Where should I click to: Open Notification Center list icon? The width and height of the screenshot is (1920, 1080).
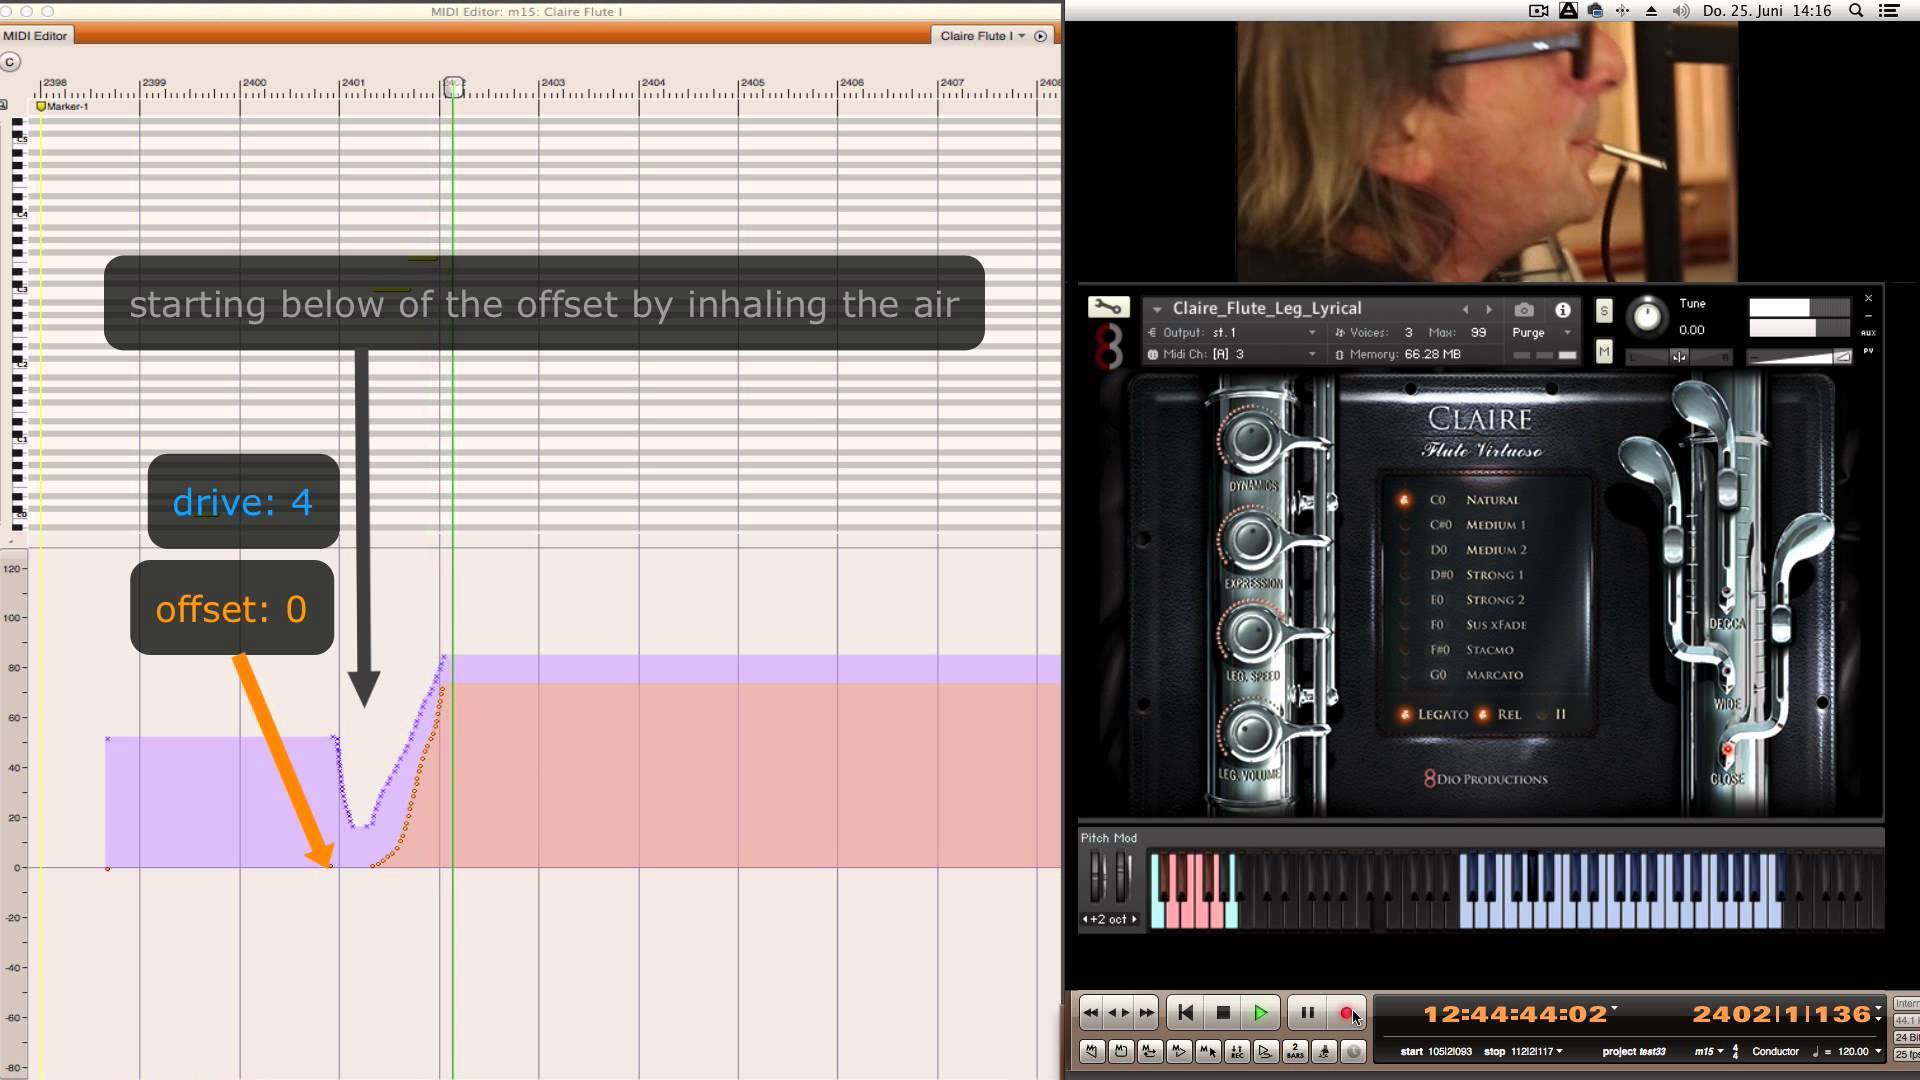[x=1889, y=11]
